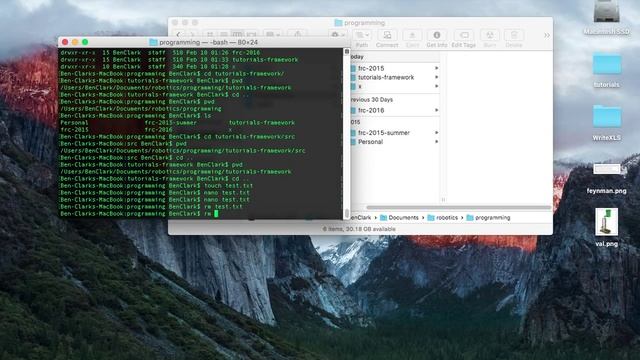Expand the tutorials-framework folder arrow

[436, 77]
